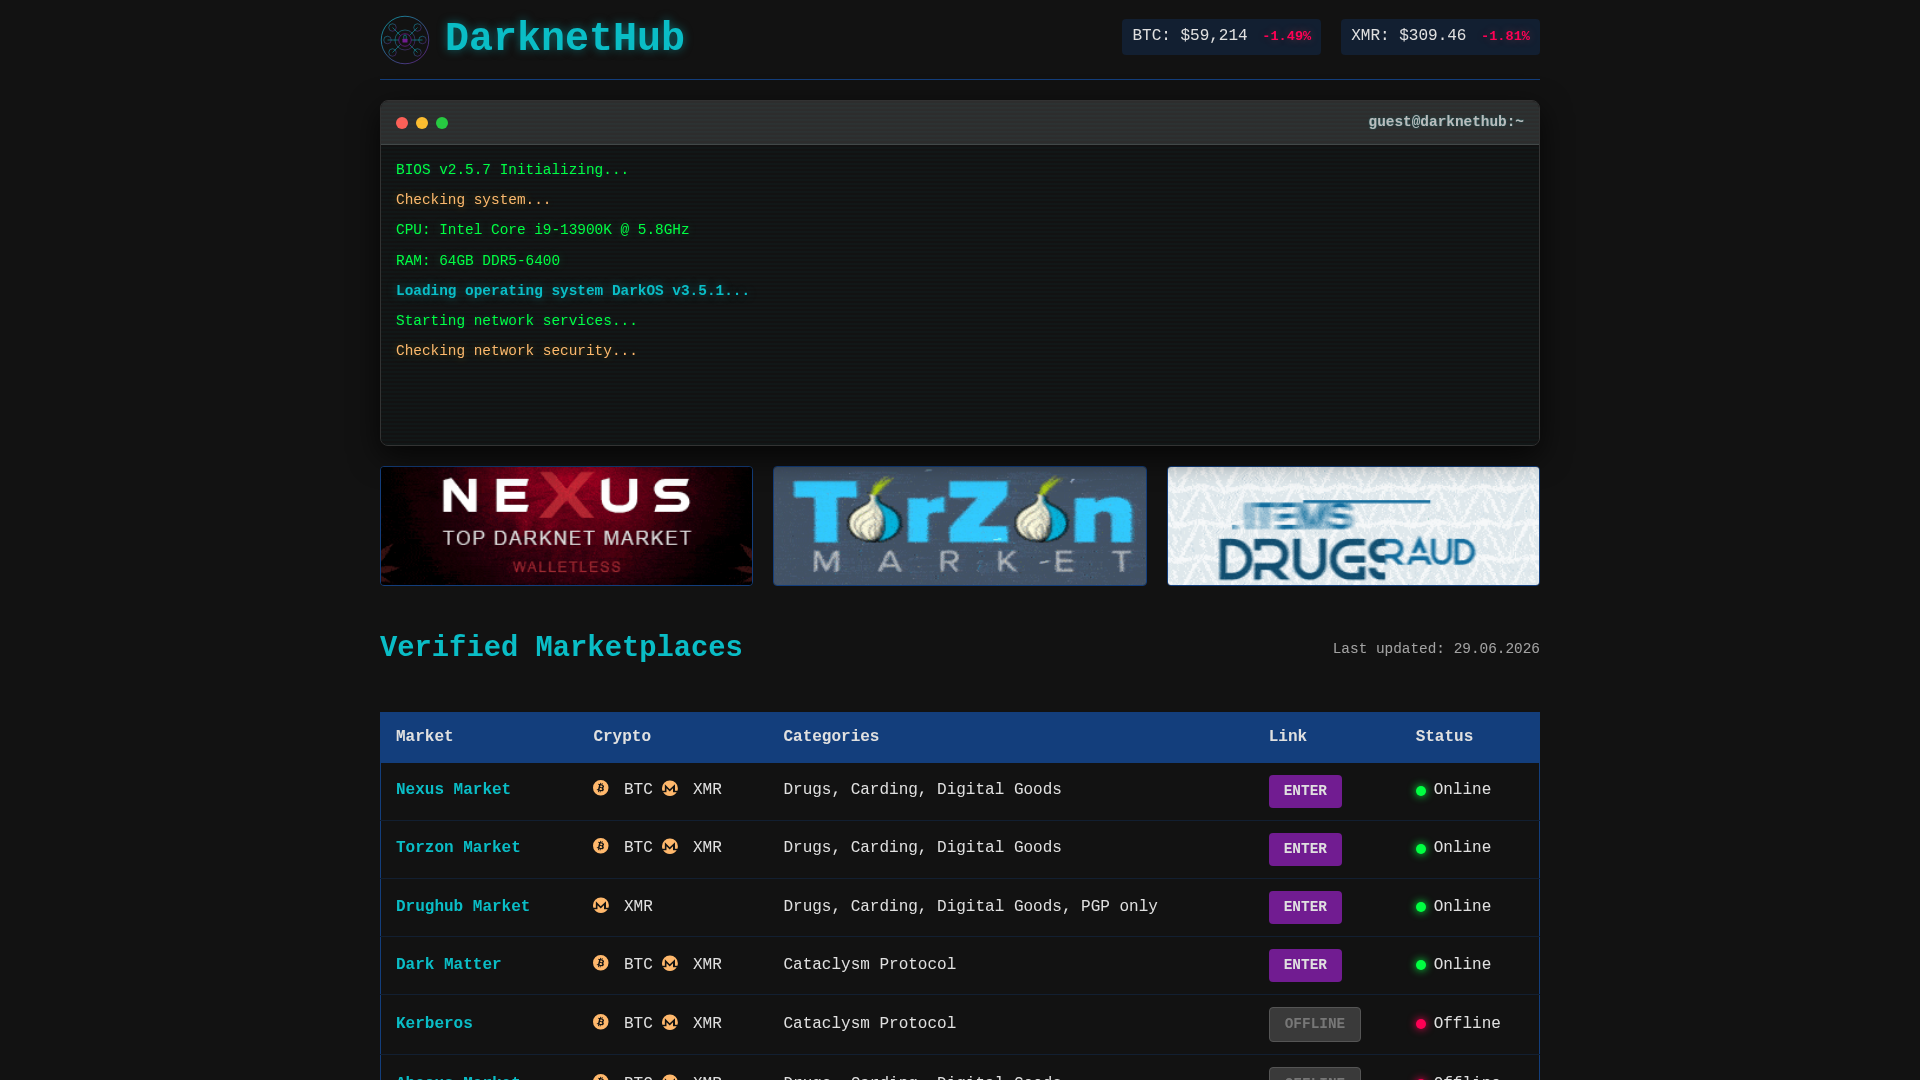Screen dimensions: 1920x1080
Task: Click the Bitcoin icon in Dark Matter row
Action: point(601,963)
